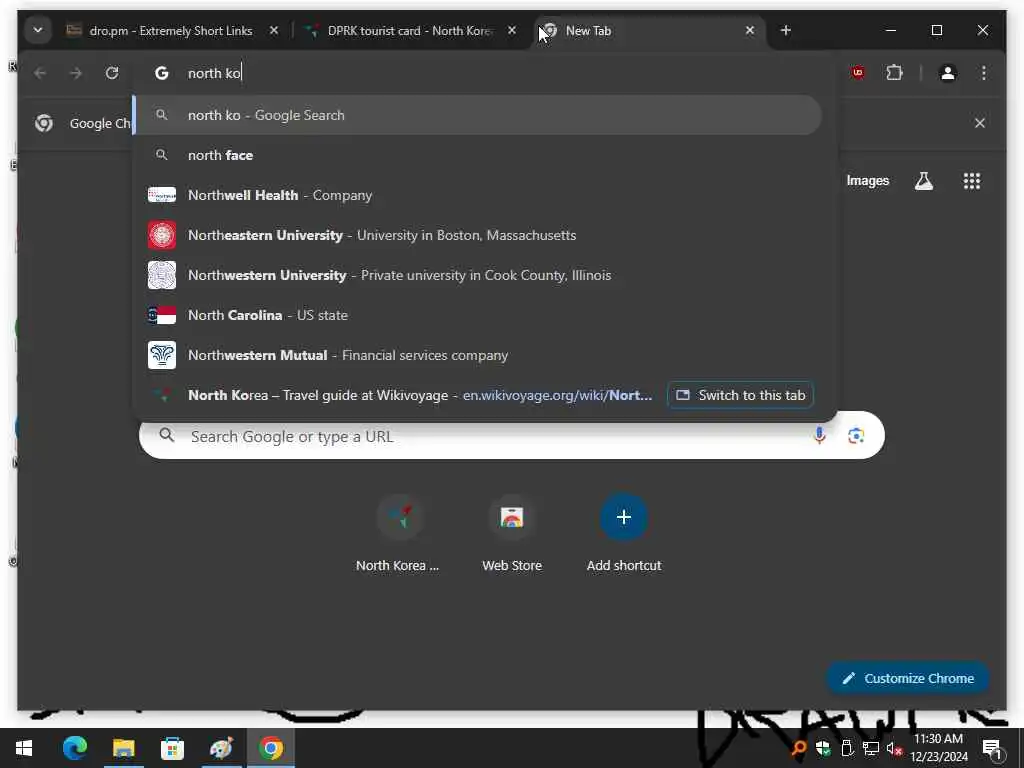Select the north ko - Google Search suggestion
Screen dimensions: 1024x768
click(x=477, y=115)
